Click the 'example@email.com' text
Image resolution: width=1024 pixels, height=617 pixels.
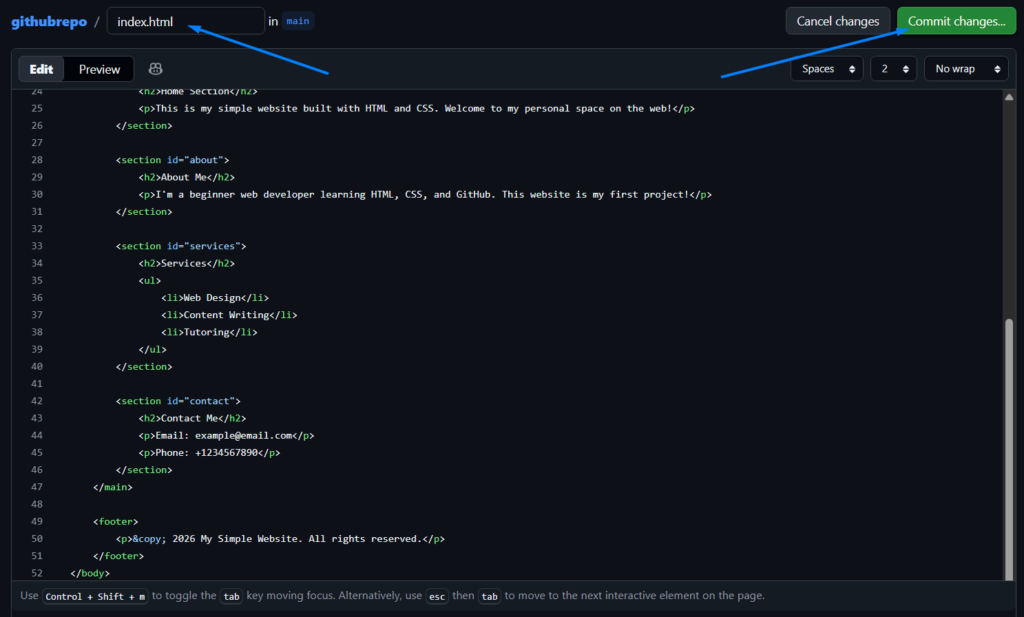click(x=243, y=435)
